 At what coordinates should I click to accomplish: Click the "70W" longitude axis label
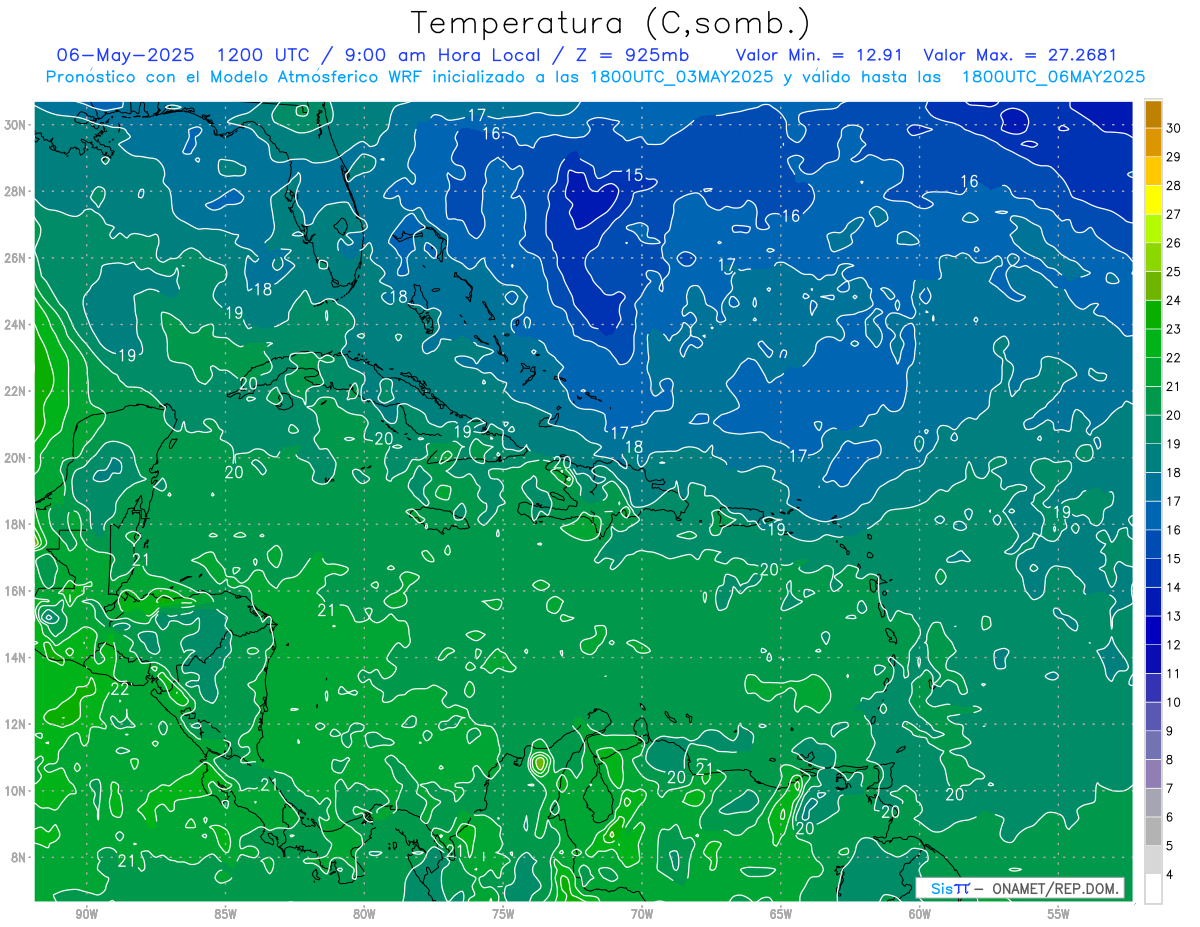642,914
